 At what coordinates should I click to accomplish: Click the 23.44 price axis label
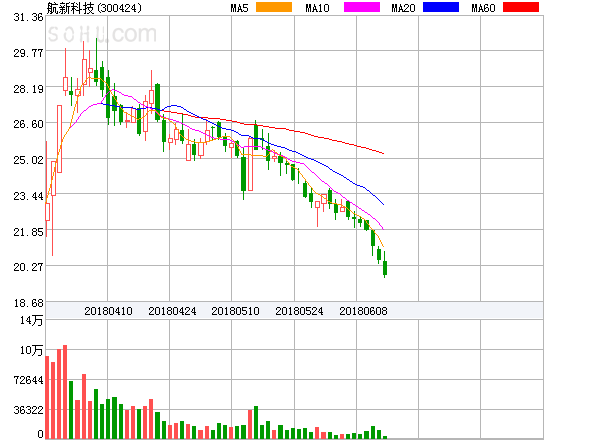[28, 196]
